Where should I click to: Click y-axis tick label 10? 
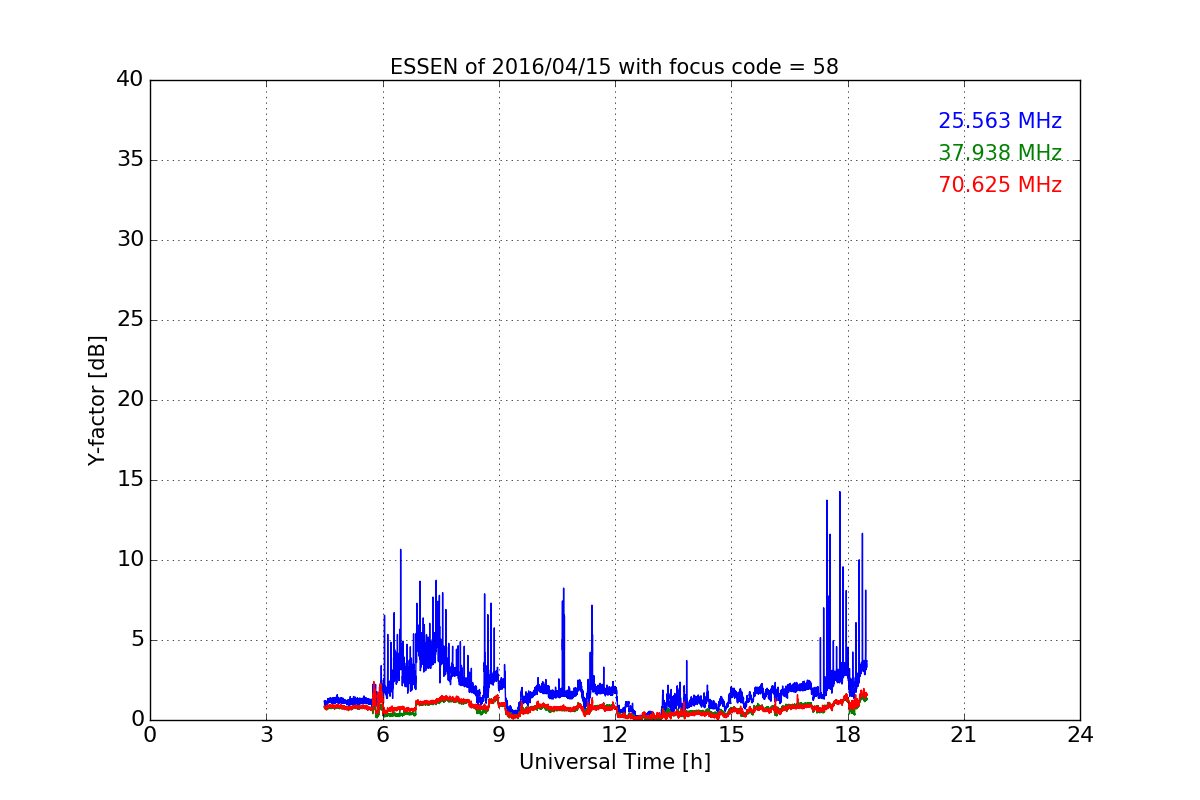(x=129, y=560)
